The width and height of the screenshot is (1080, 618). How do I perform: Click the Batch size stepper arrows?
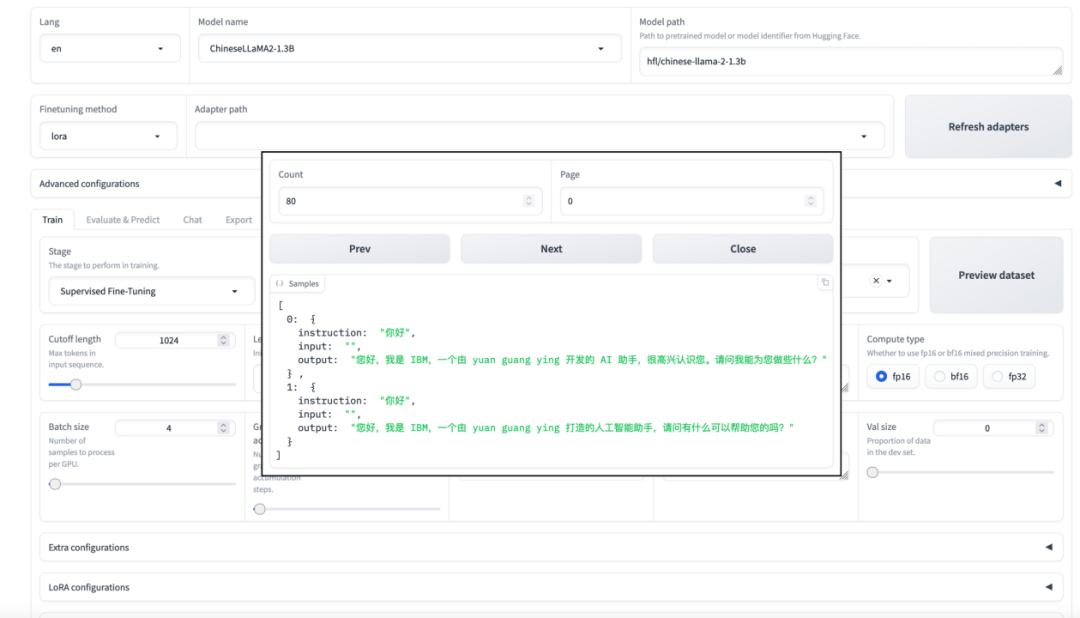223,428
